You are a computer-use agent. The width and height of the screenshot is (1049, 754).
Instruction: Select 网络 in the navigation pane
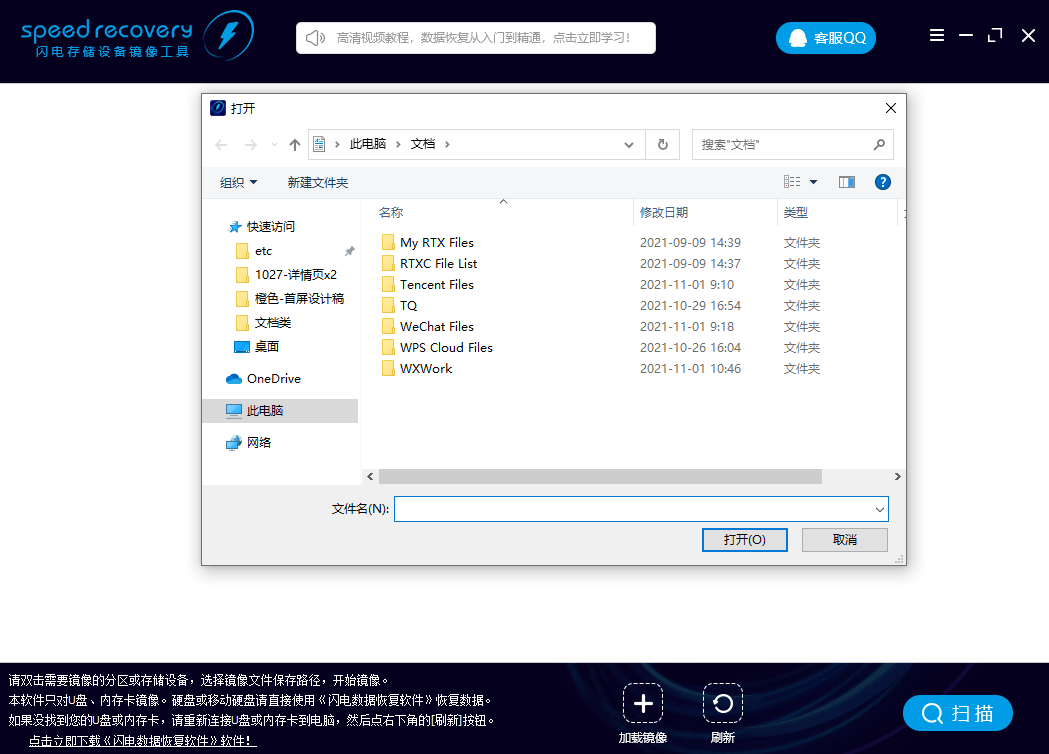tap(258, 443)
